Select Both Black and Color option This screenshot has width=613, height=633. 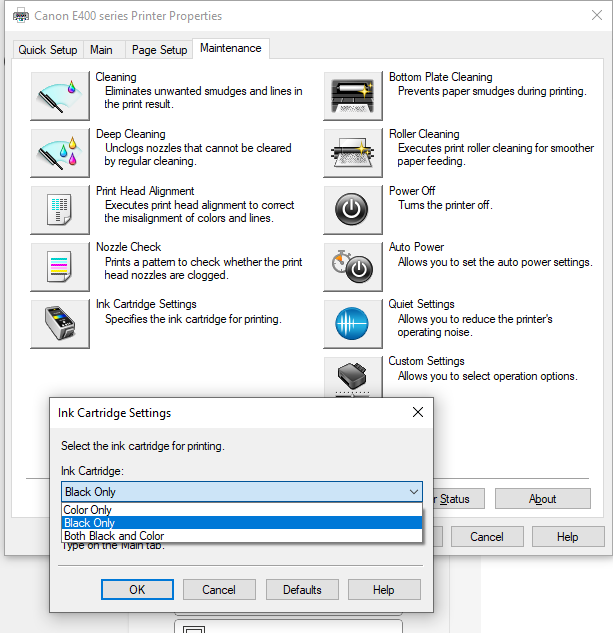click(114, 536)
